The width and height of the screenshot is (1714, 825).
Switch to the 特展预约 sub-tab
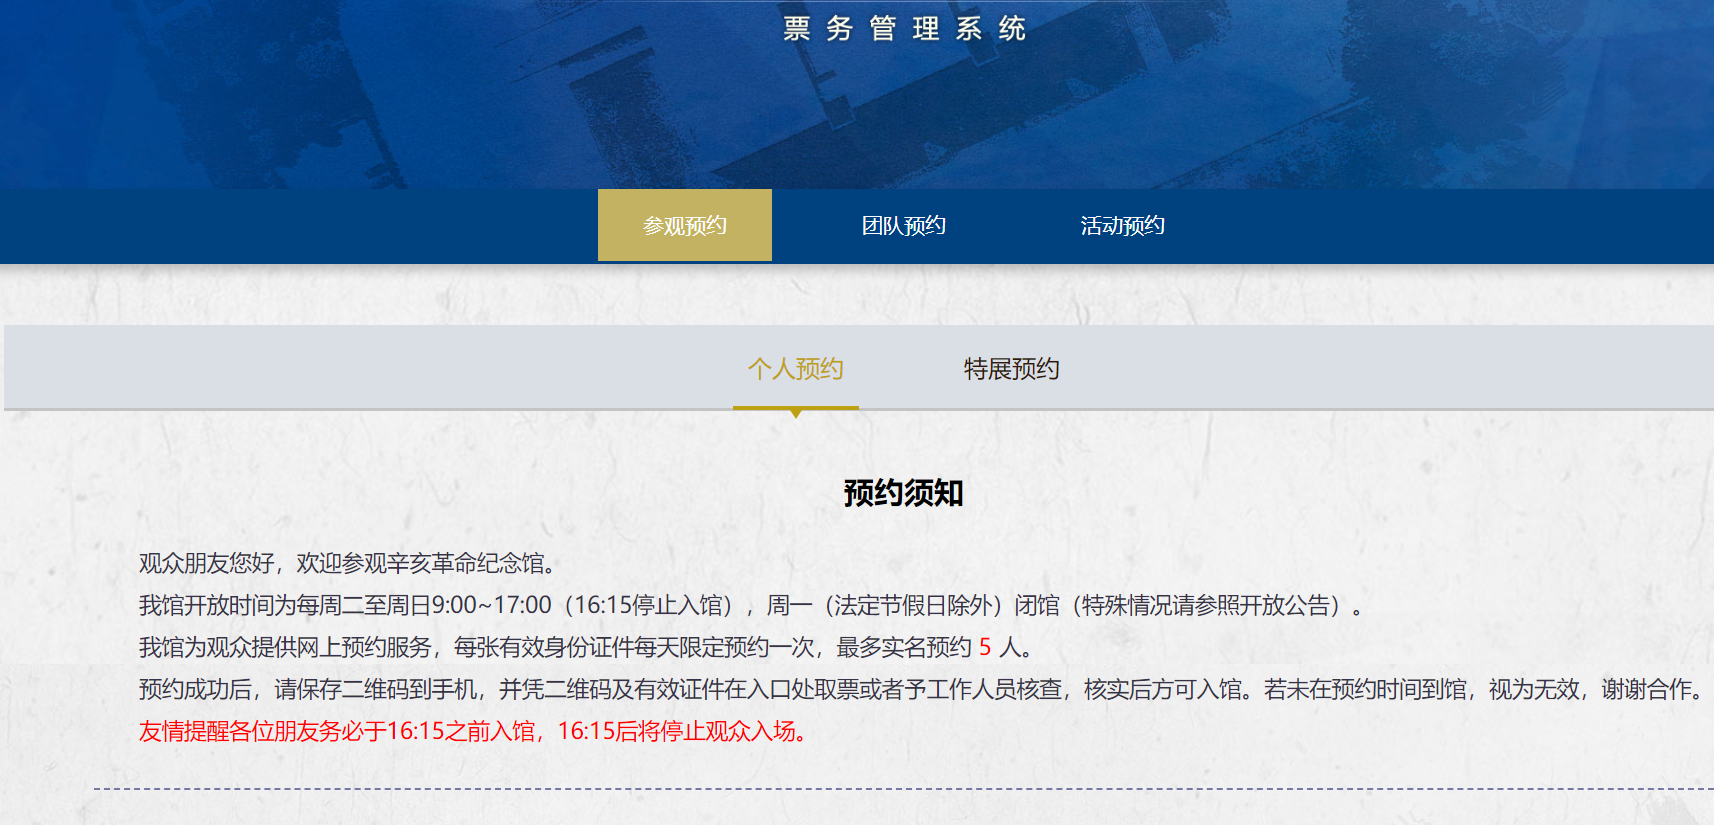click(x=1011, y=369)
